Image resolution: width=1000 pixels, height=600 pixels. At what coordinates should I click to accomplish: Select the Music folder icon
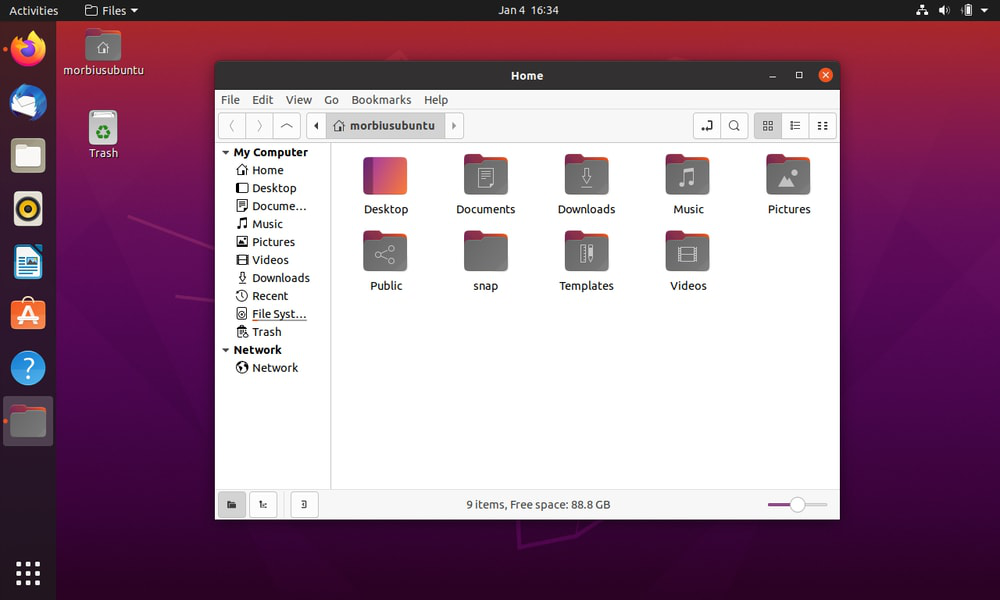pos(688,175)
